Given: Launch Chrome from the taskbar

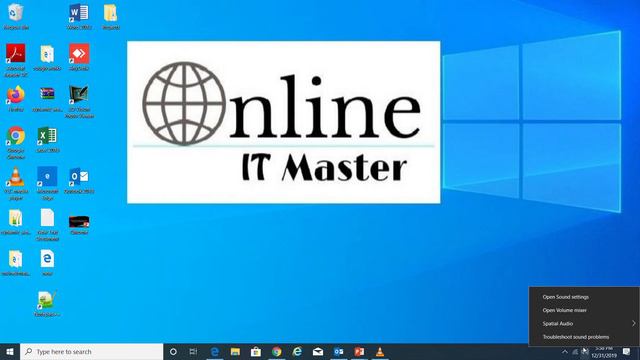Looking at the screenshot, I should click(x=277, y=351).
